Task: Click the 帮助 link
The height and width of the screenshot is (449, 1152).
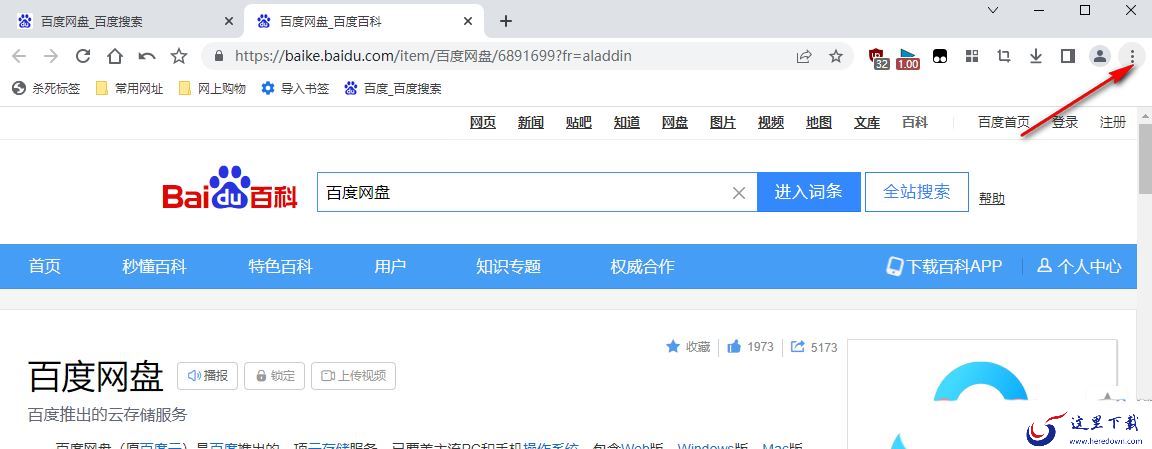Action: click(992, 198)
